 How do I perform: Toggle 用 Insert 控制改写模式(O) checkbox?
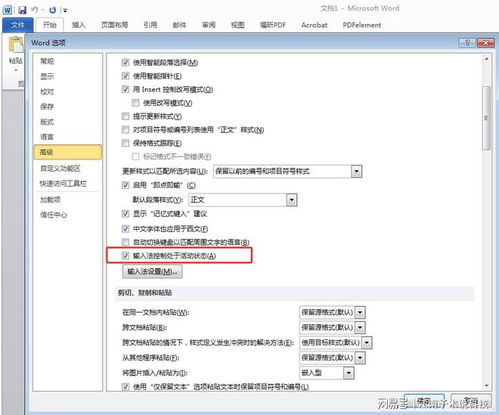tap(125, 89)
